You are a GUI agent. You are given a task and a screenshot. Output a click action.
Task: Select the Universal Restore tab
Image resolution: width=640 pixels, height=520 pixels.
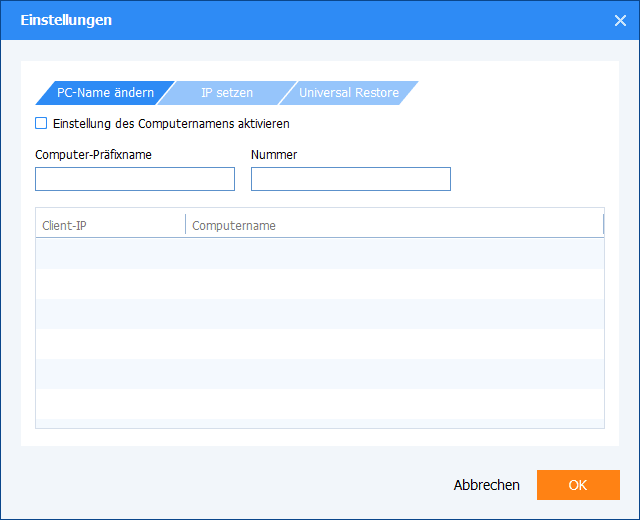click(x=349, y=93)
